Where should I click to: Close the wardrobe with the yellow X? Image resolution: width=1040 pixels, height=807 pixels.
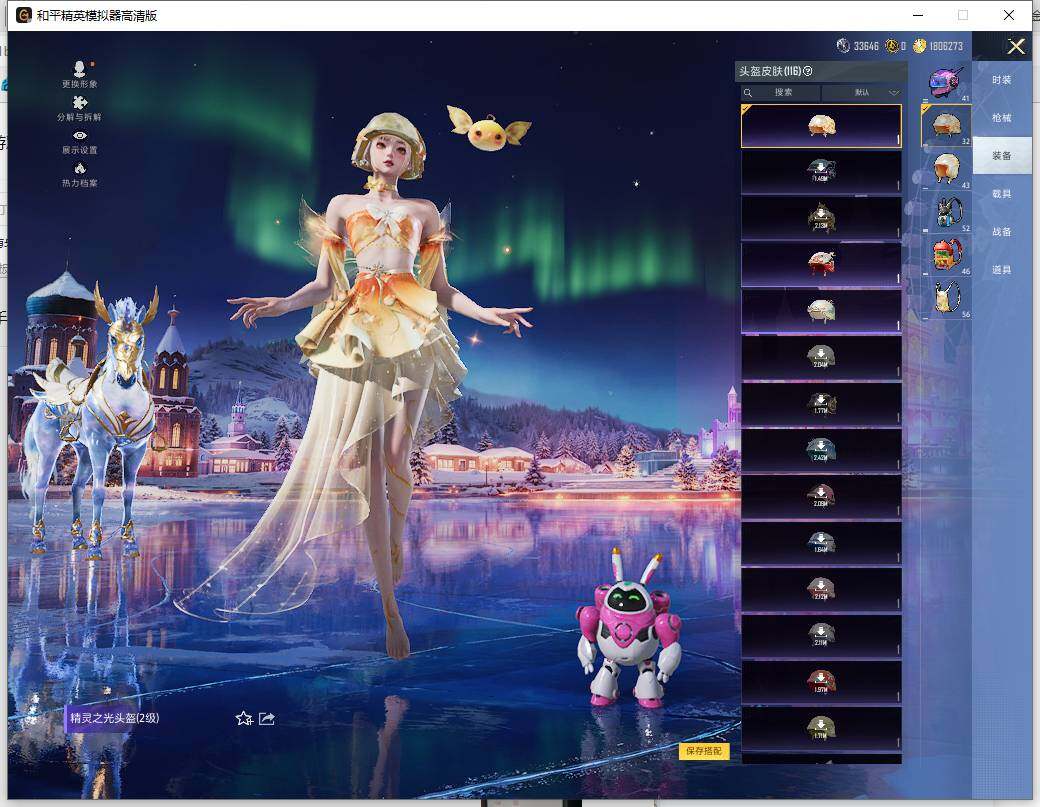click(1016, 46)
